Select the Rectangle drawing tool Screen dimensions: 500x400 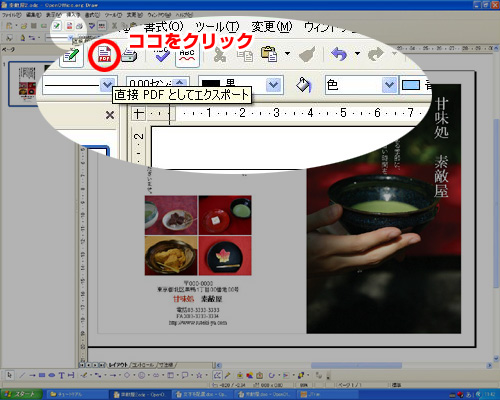[42, 375]
